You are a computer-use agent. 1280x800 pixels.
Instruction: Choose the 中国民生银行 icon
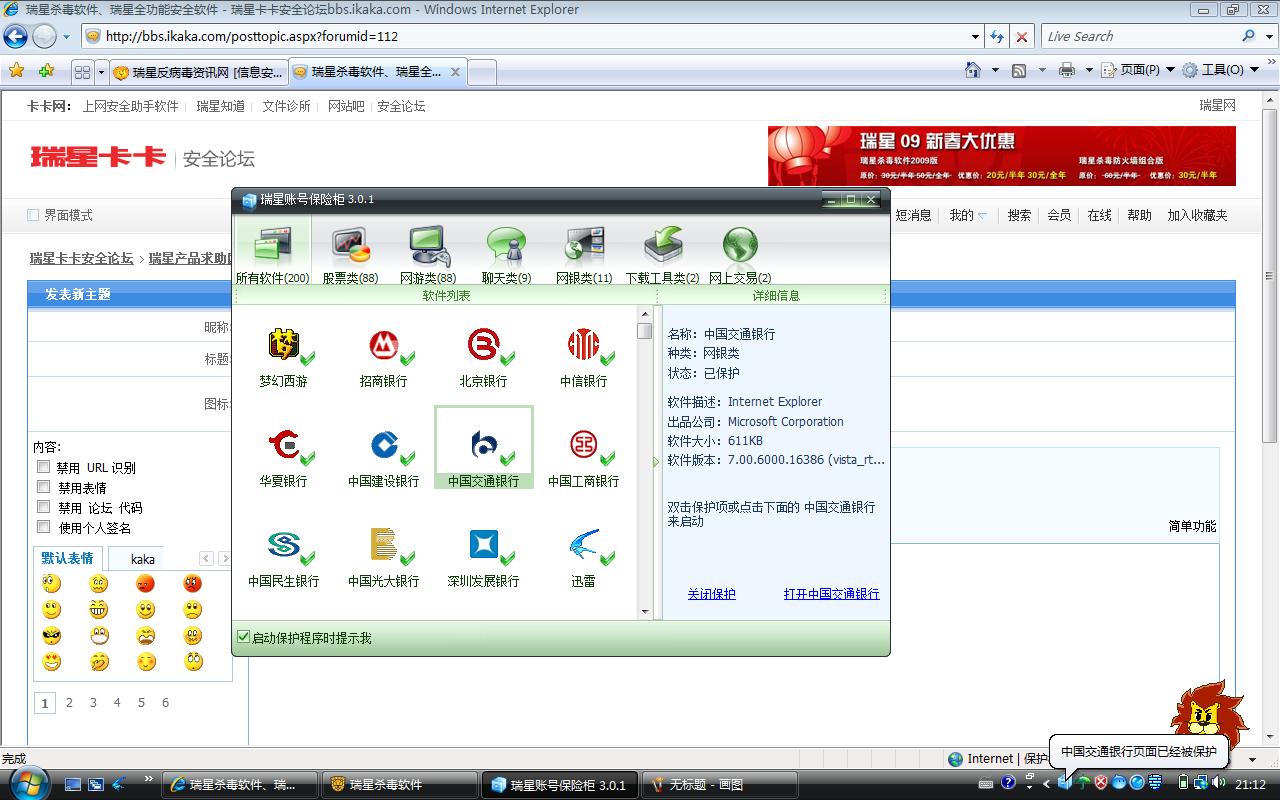coord(284,557)
